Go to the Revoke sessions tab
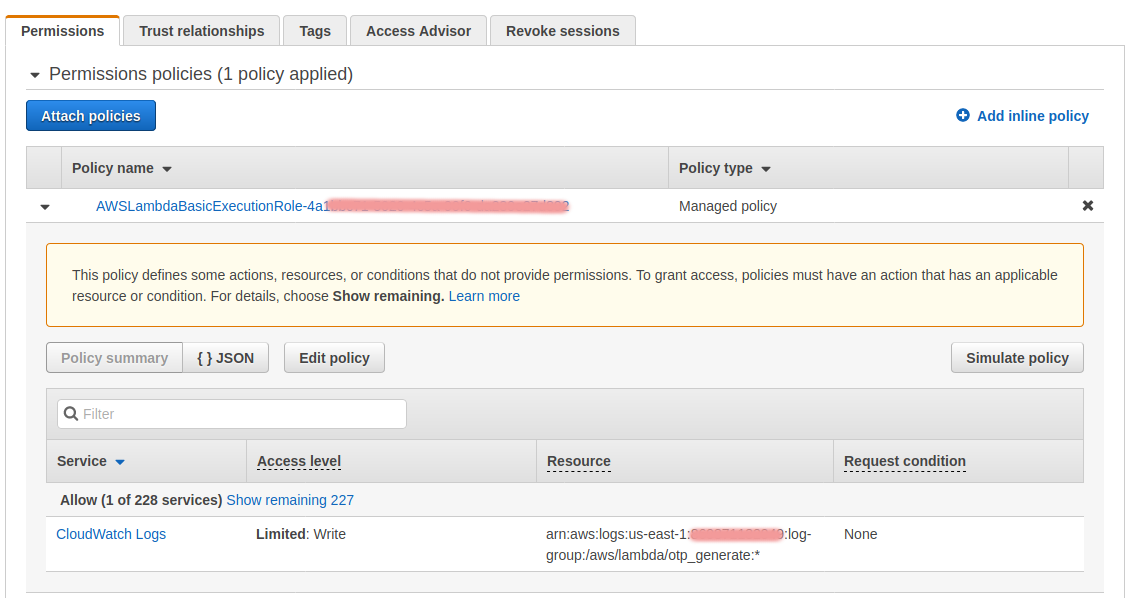The width and height of the screenshot is (1131, 598). [x=562, y=31]
